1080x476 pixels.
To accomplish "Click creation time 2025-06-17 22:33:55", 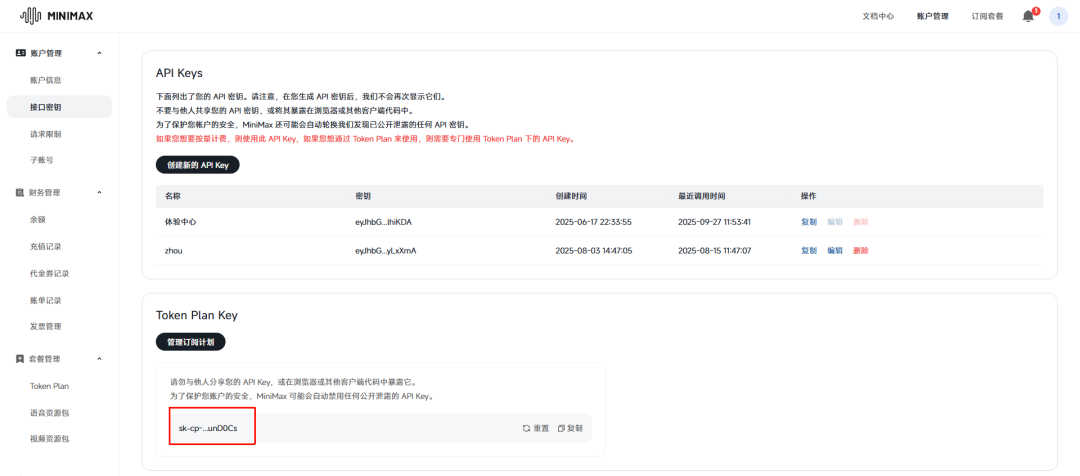I will (x=594, y=222).
